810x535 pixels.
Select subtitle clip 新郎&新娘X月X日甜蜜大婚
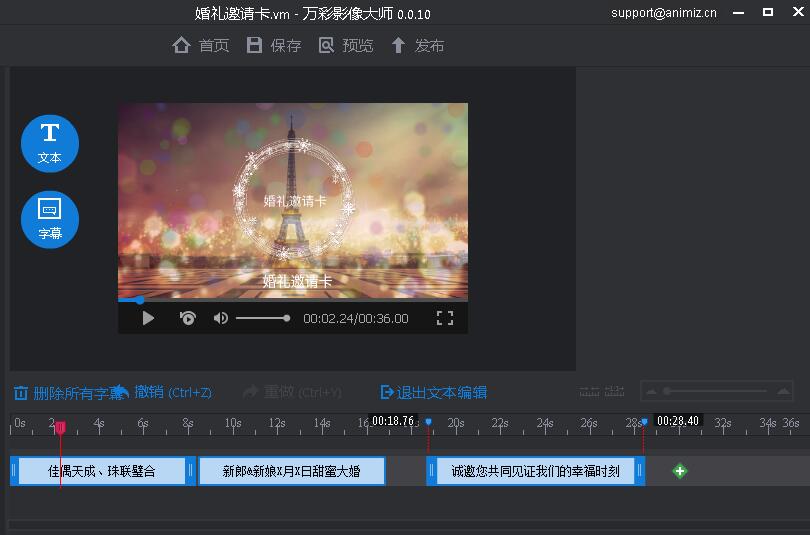coord(291,471)
